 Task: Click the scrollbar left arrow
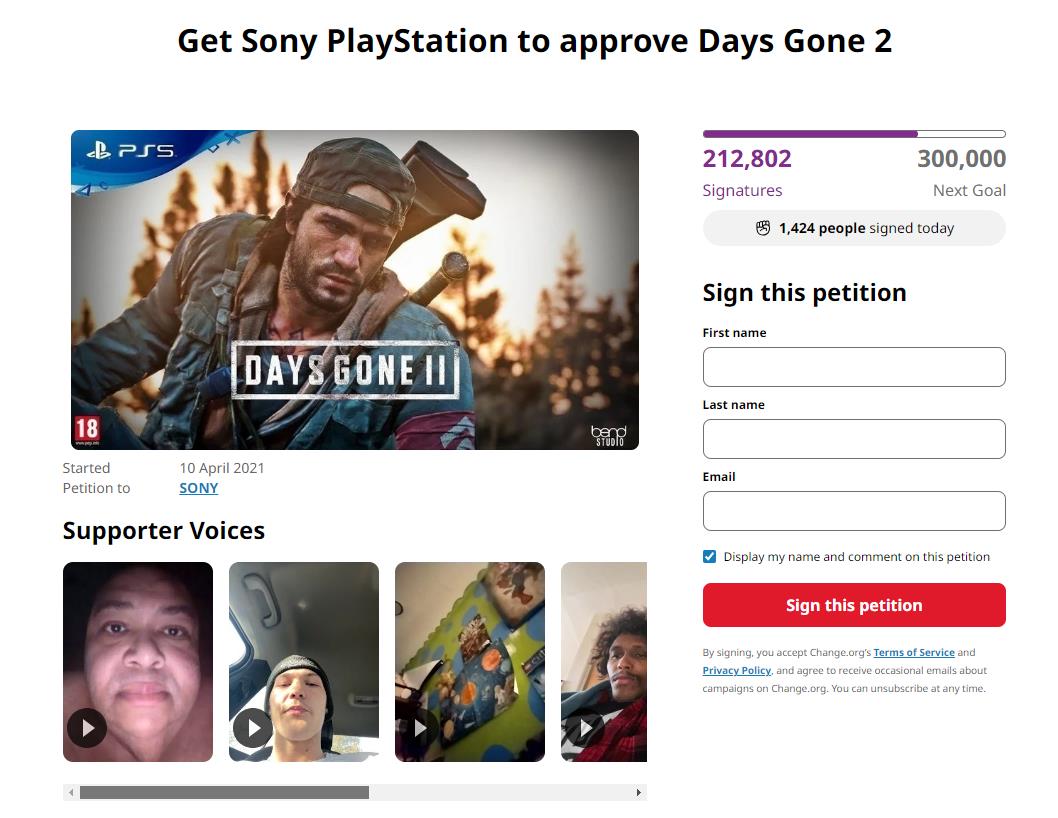pyautogui.click(x=71, y=793)
